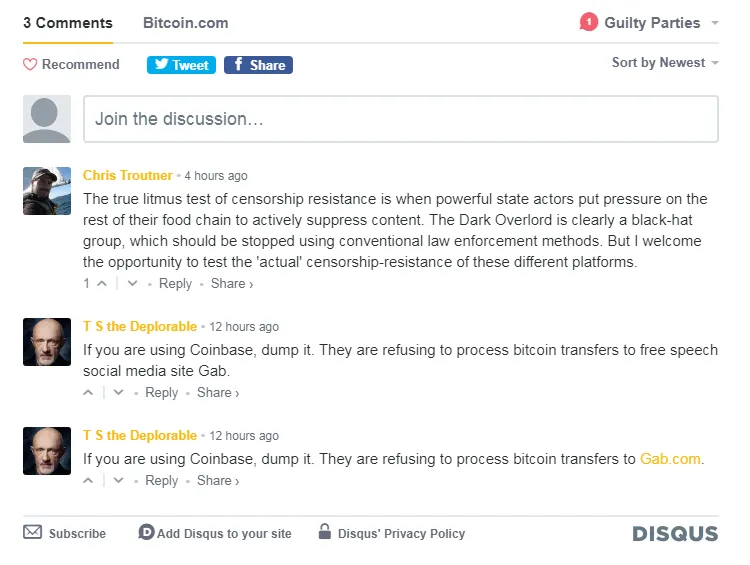Share via the Tweet button
750x565 pixels.
tap(181, 65)
